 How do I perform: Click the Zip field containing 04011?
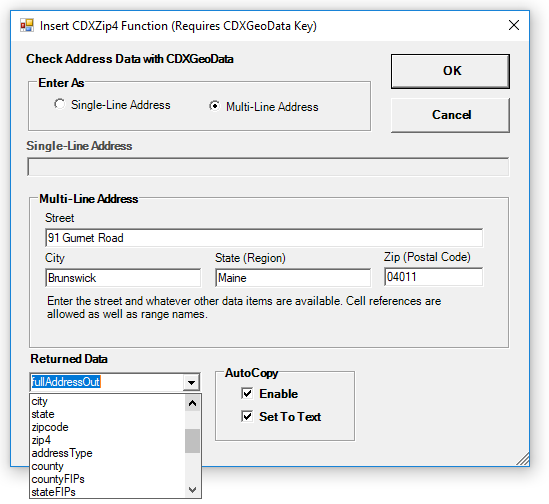433,277
